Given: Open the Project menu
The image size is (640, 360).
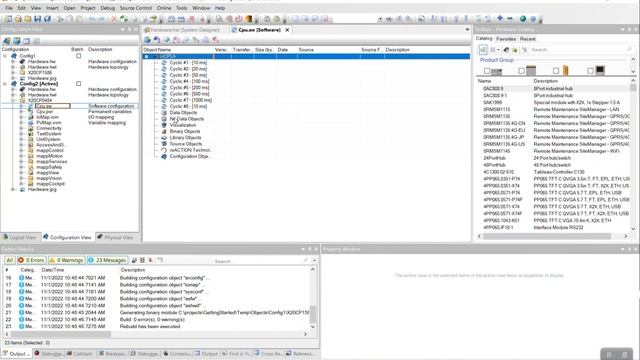Looking at the screenshot, I should (x=88, y=8).
